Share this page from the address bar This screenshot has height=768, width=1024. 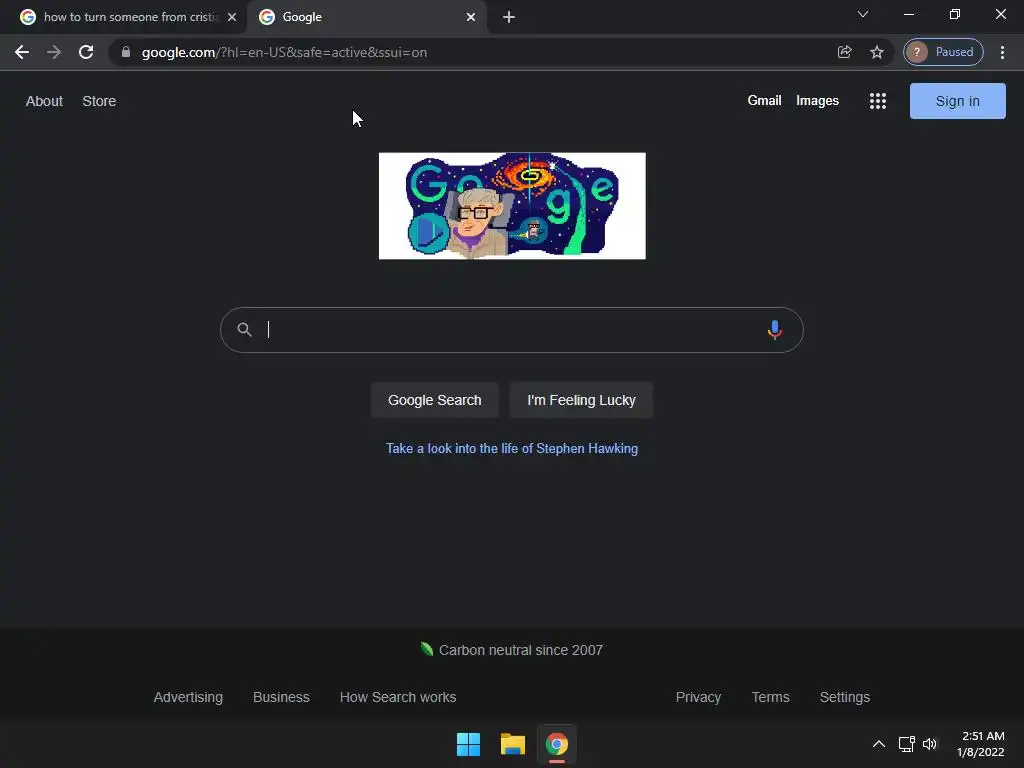coord(844,52)
